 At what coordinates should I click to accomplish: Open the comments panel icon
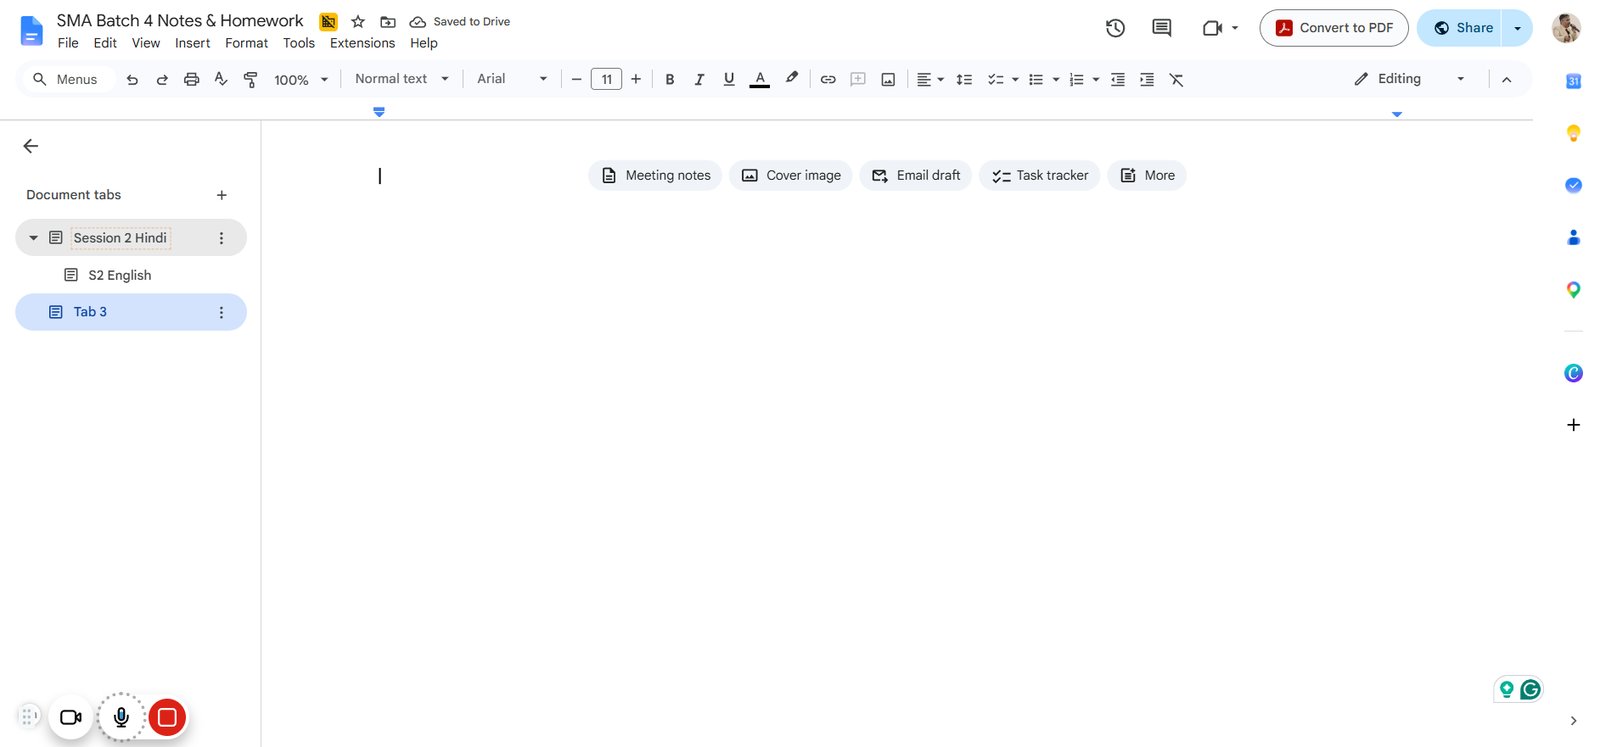pos(1161,28)
